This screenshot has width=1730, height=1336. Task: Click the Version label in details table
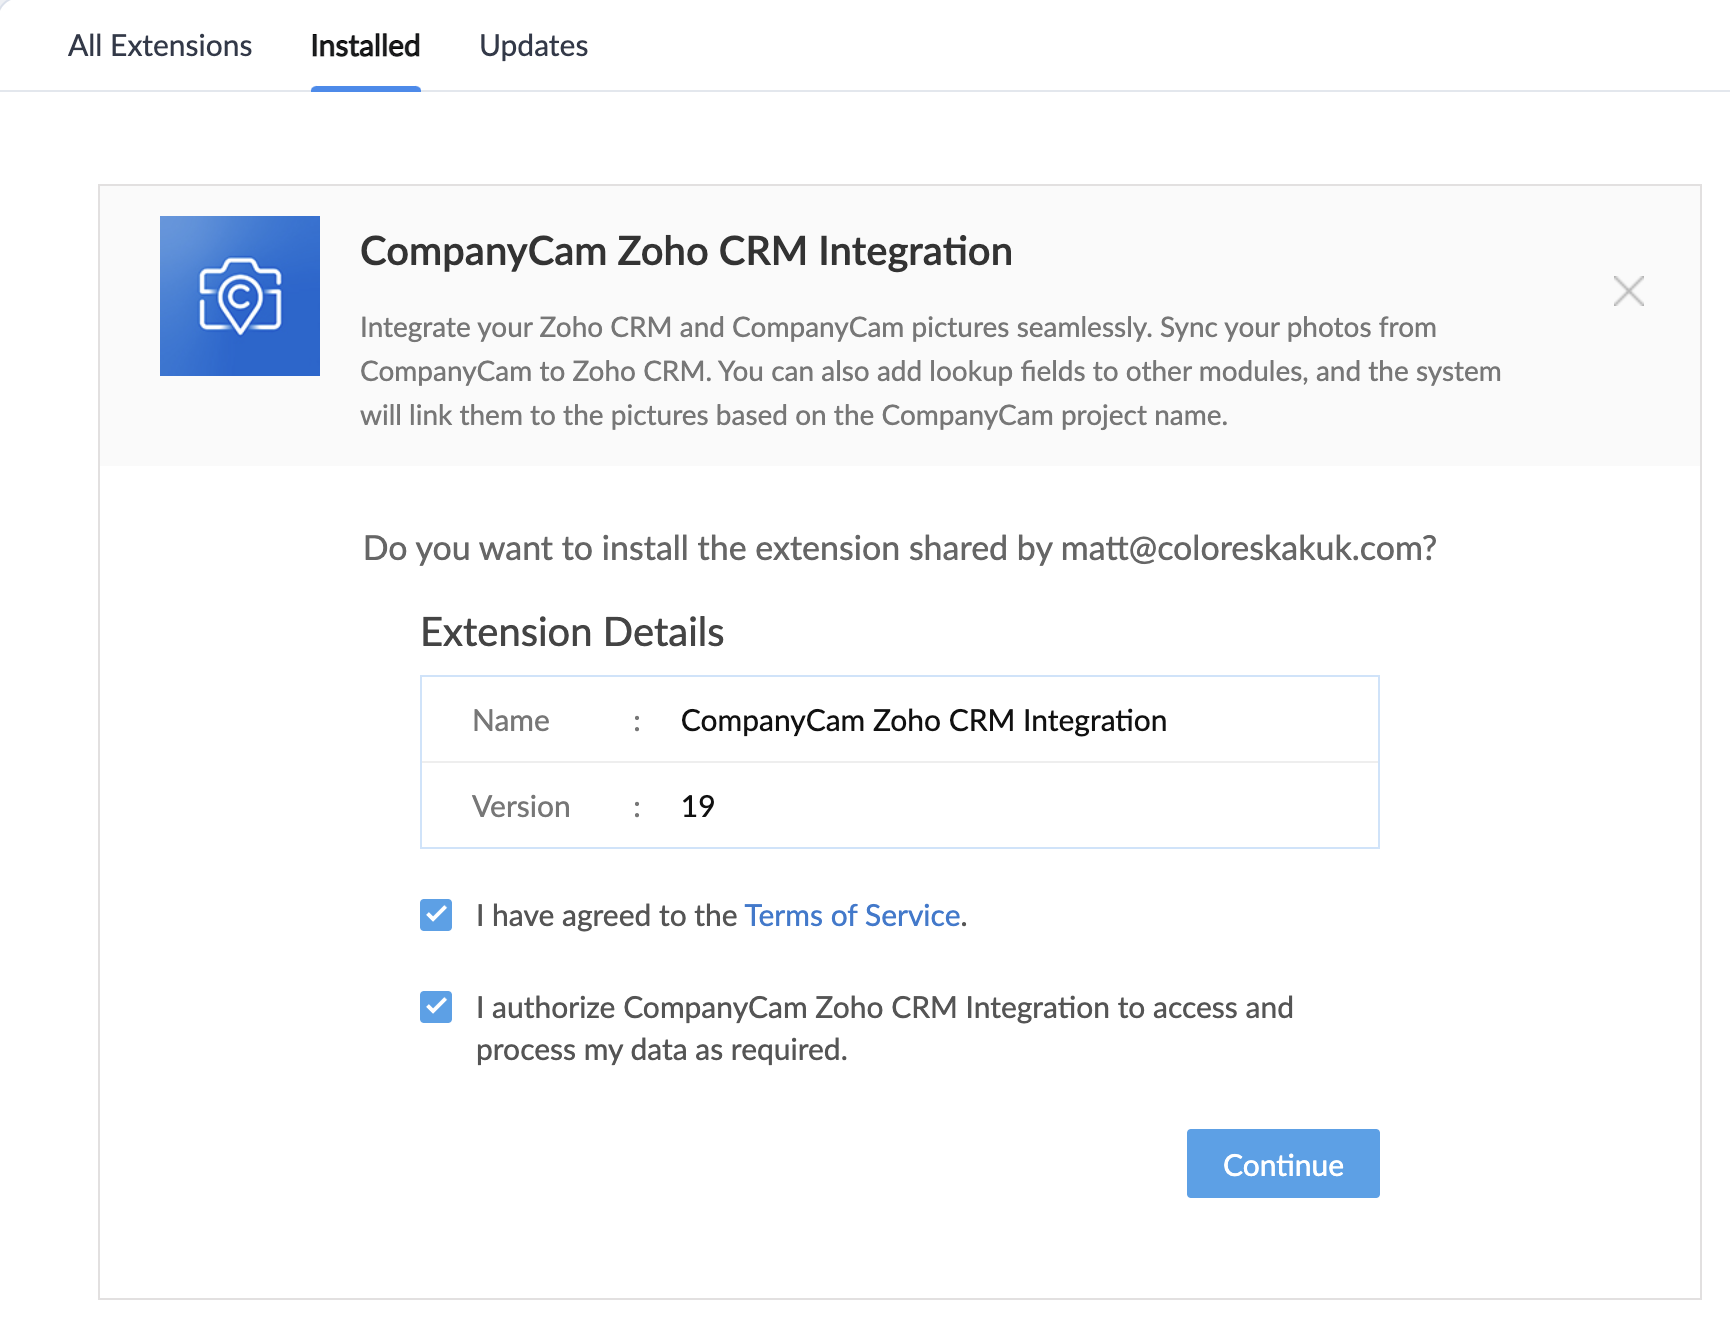coord(521,807)
